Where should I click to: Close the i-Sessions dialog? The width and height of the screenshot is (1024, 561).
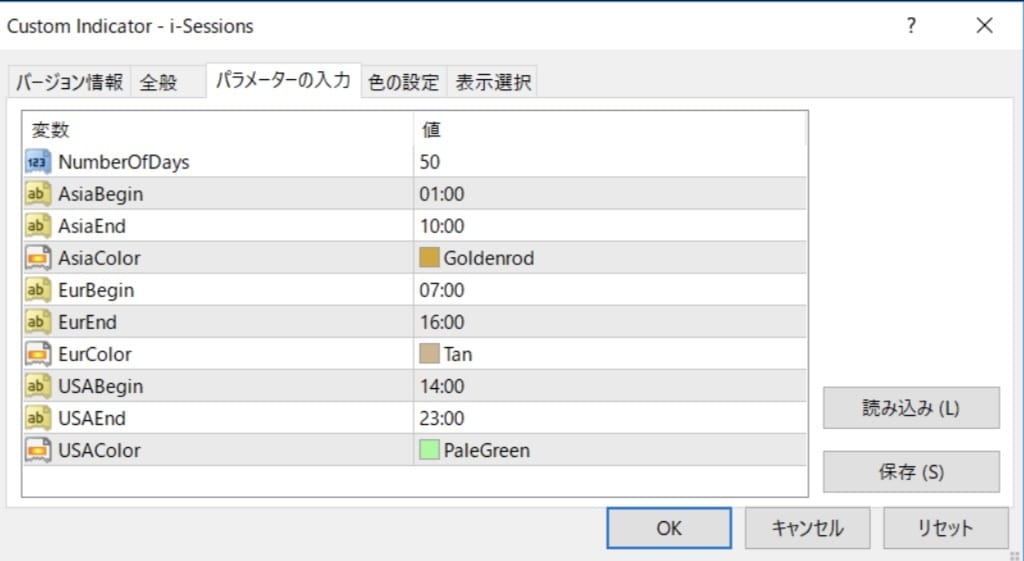(x=984, y=25)
